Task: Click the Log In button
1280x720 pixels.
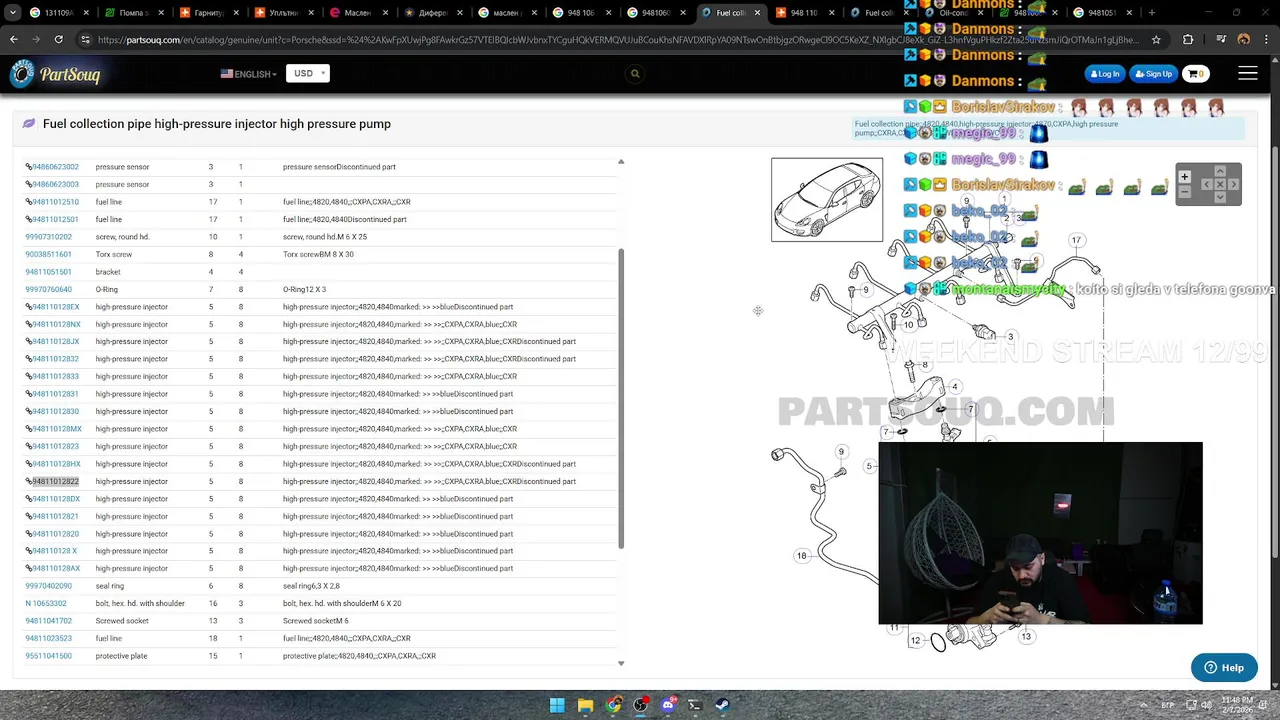Action: tap(1105, 74)
